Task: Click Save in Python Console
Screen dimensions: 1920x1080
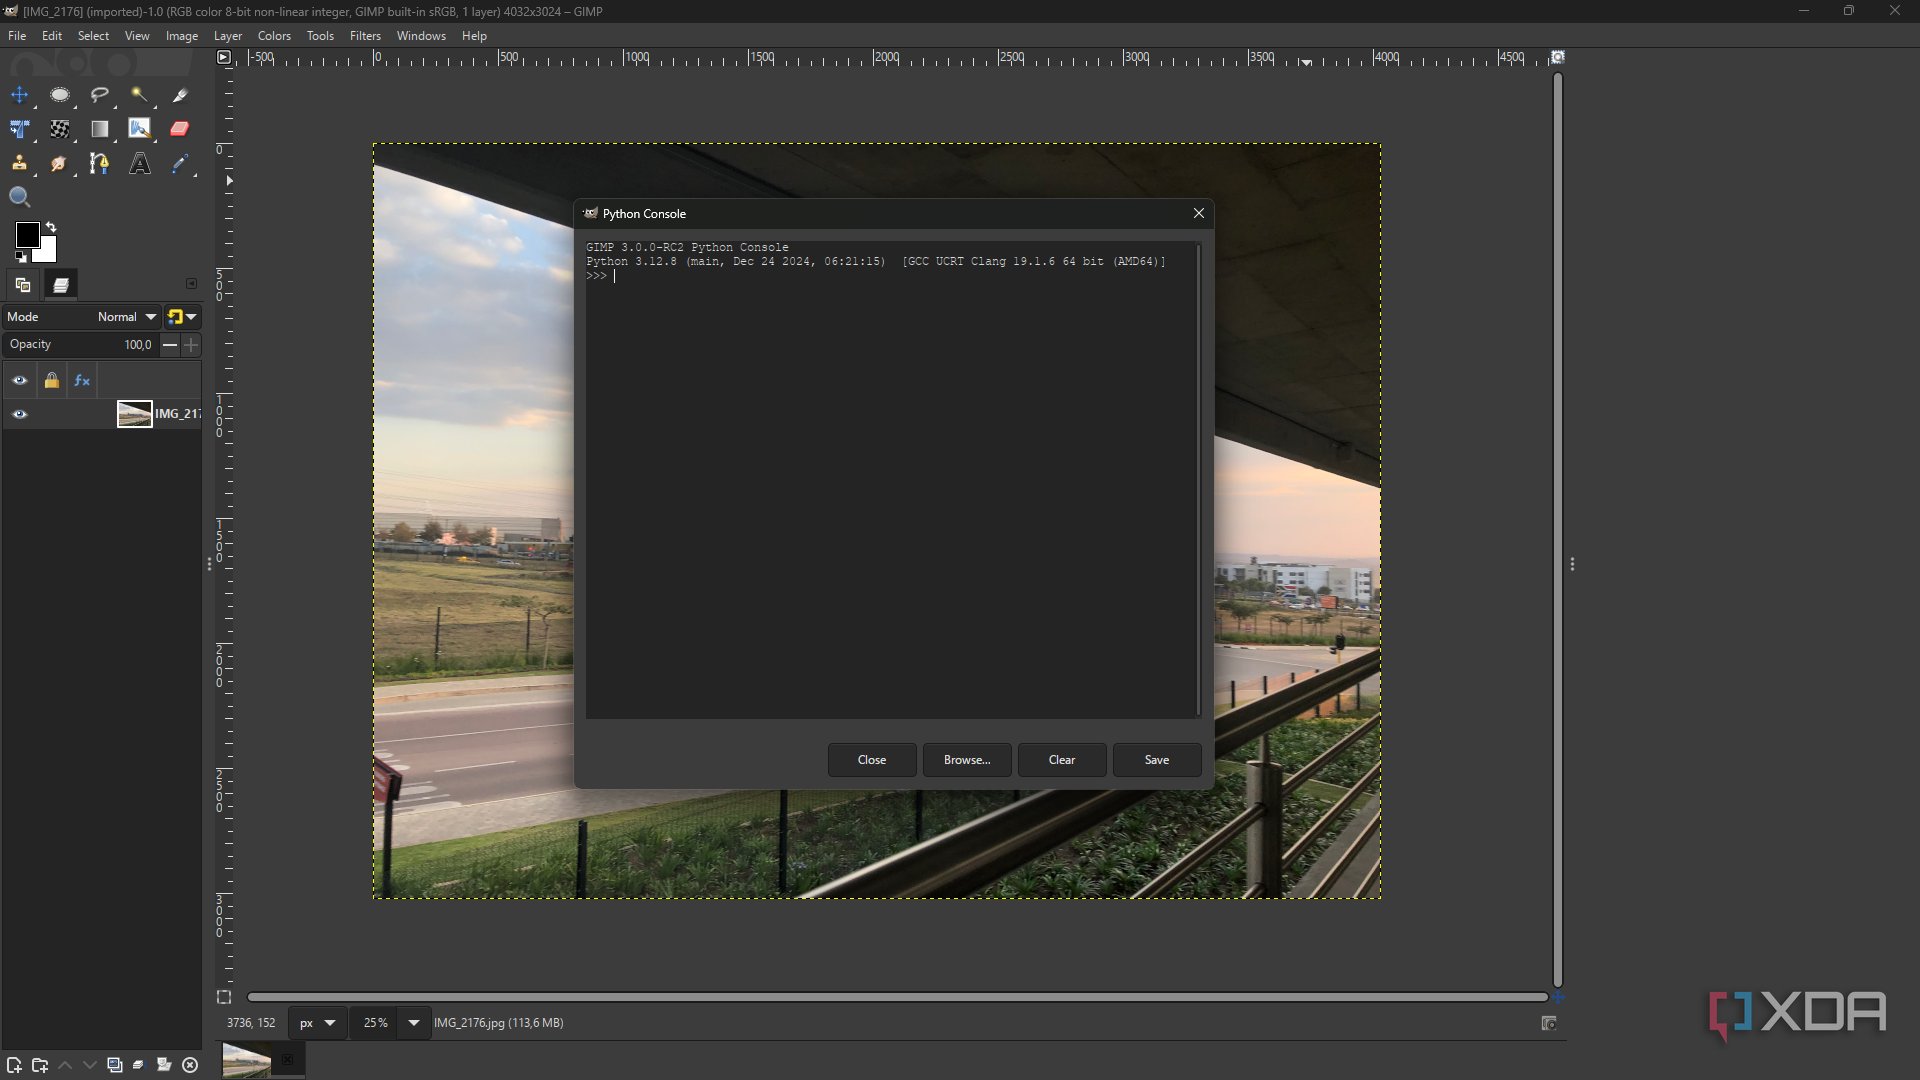Action: coord(1157,760)
